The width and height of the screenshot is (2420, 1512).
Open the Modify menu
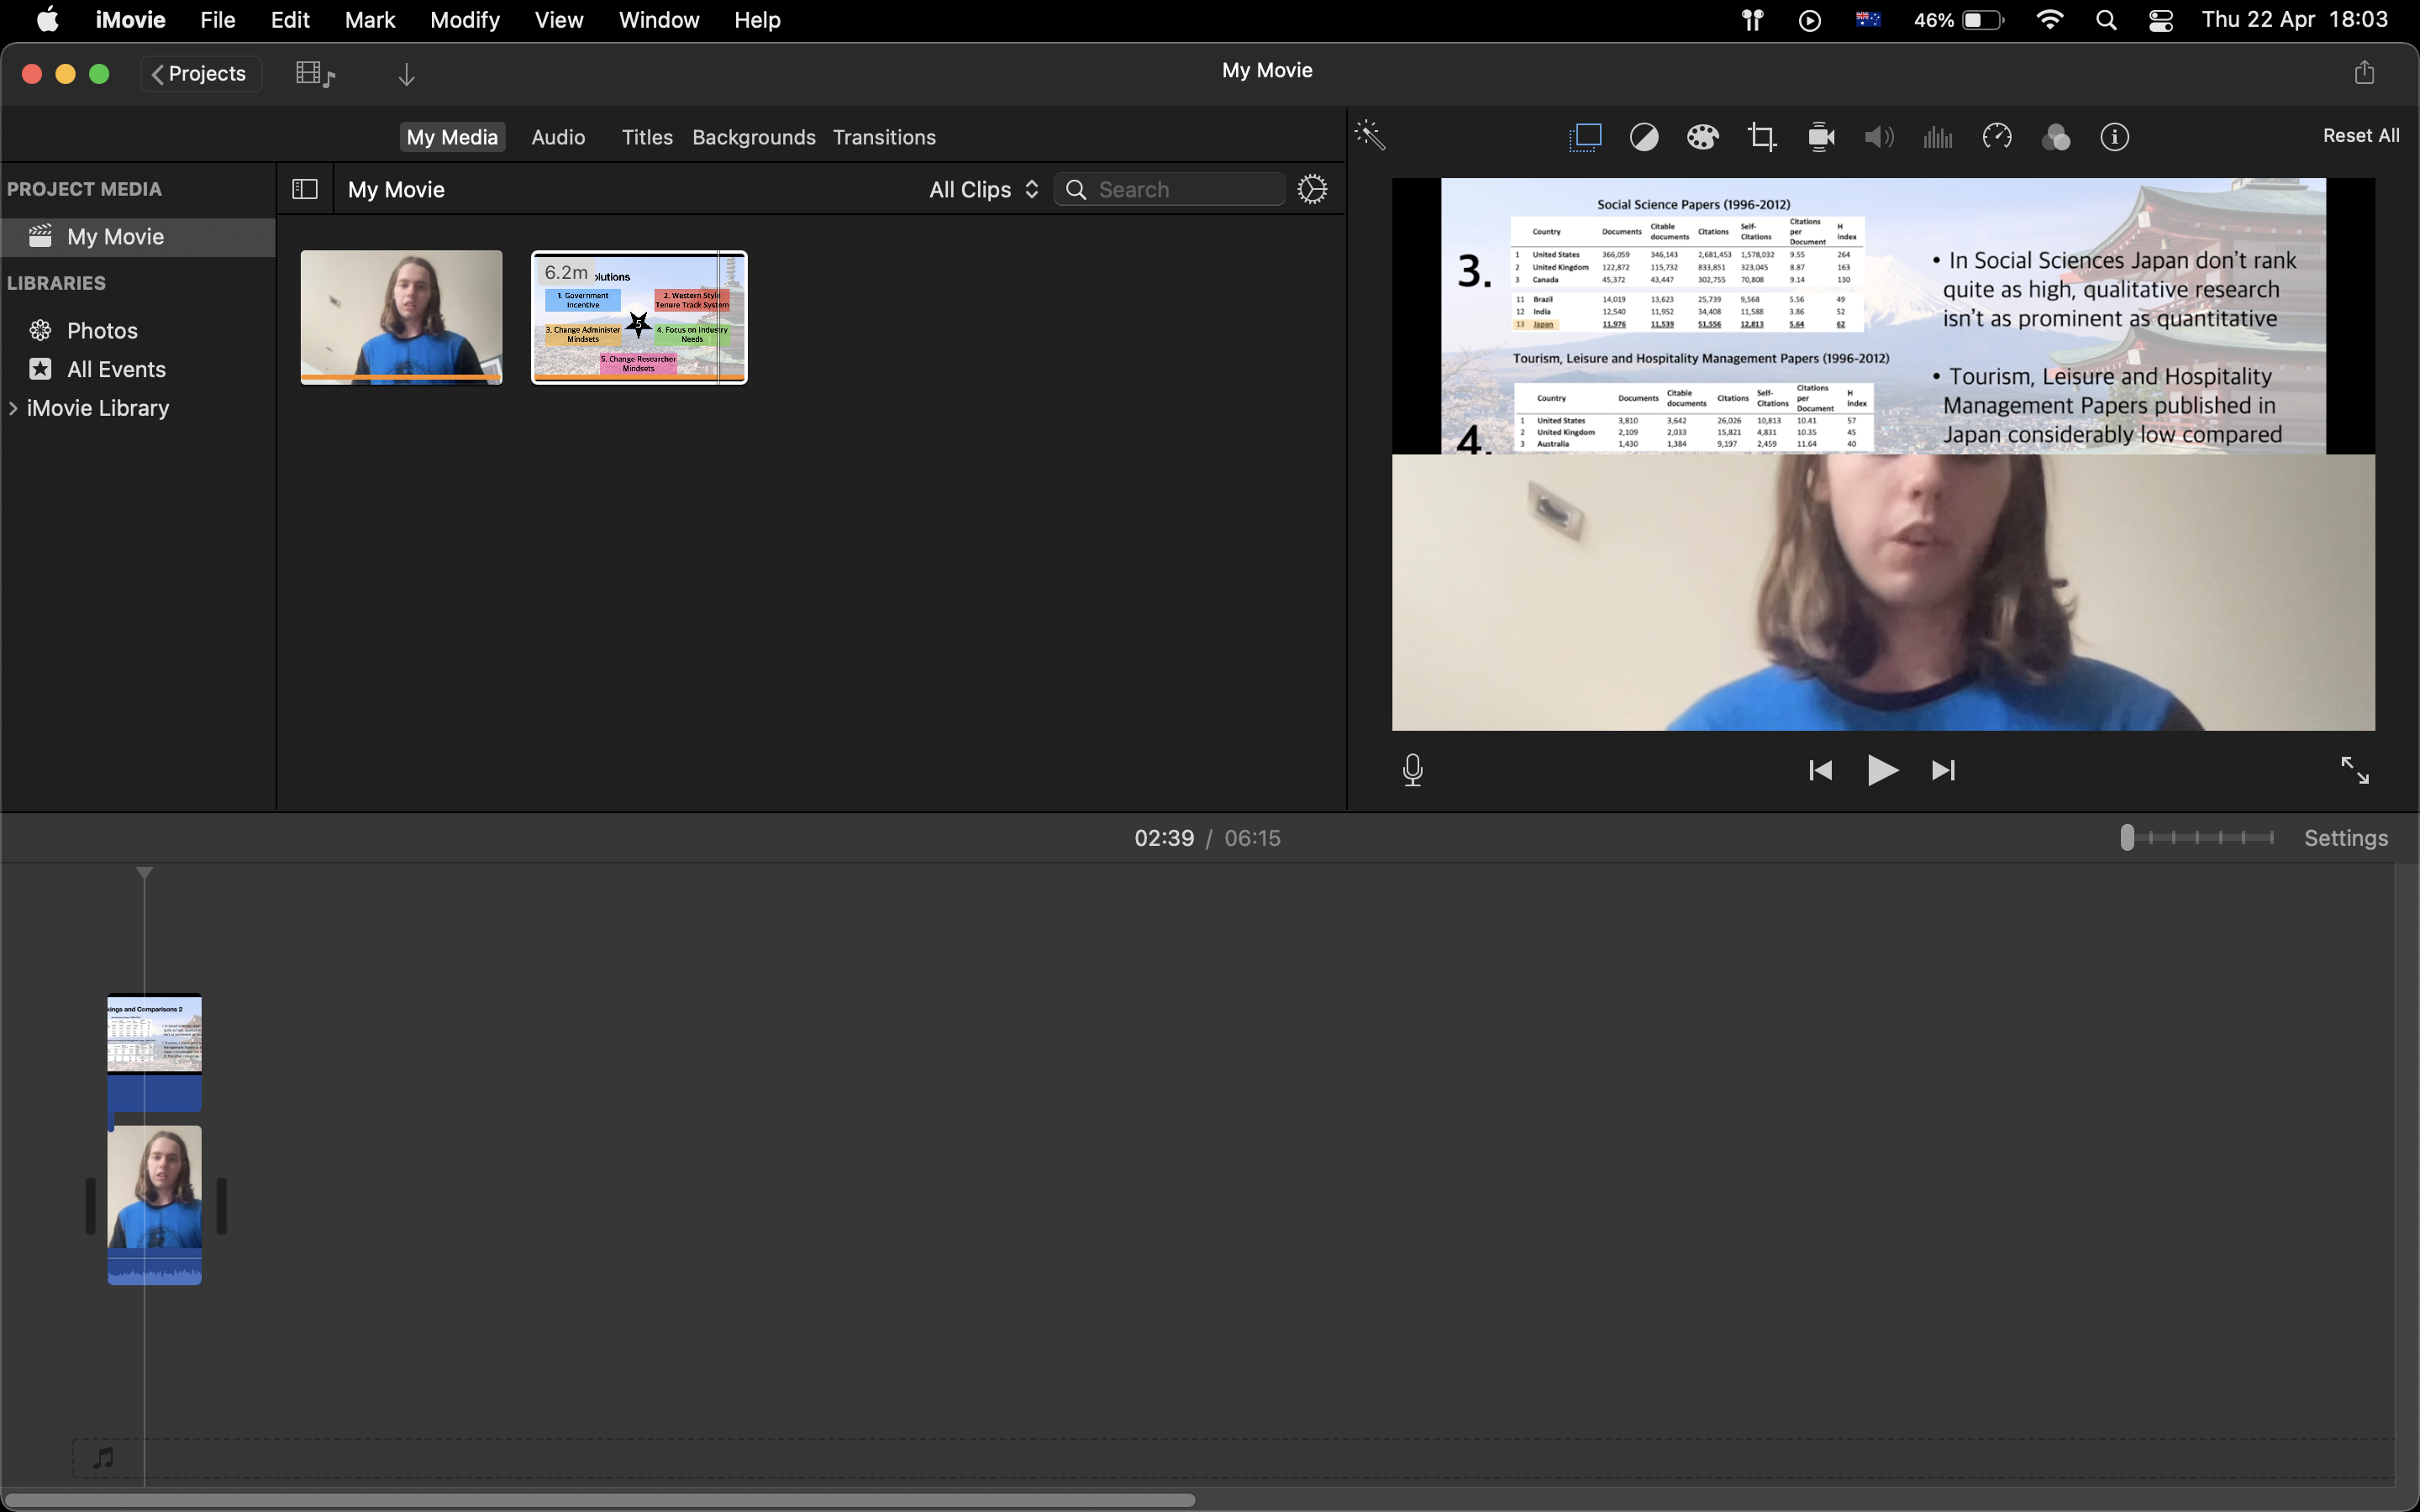[x=464, y=20]
